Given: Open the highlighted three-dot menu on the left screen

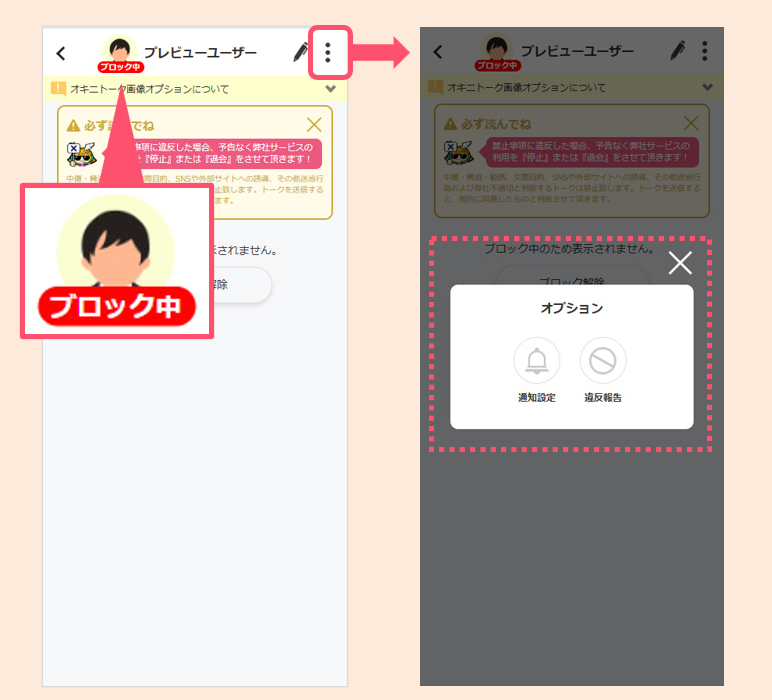Looking at the screenshot, I should point(328,53).
